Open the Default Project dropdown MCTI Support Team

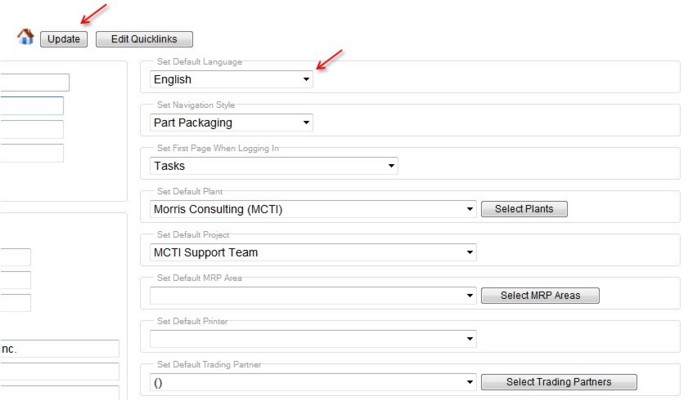click(x=313, y=252)
